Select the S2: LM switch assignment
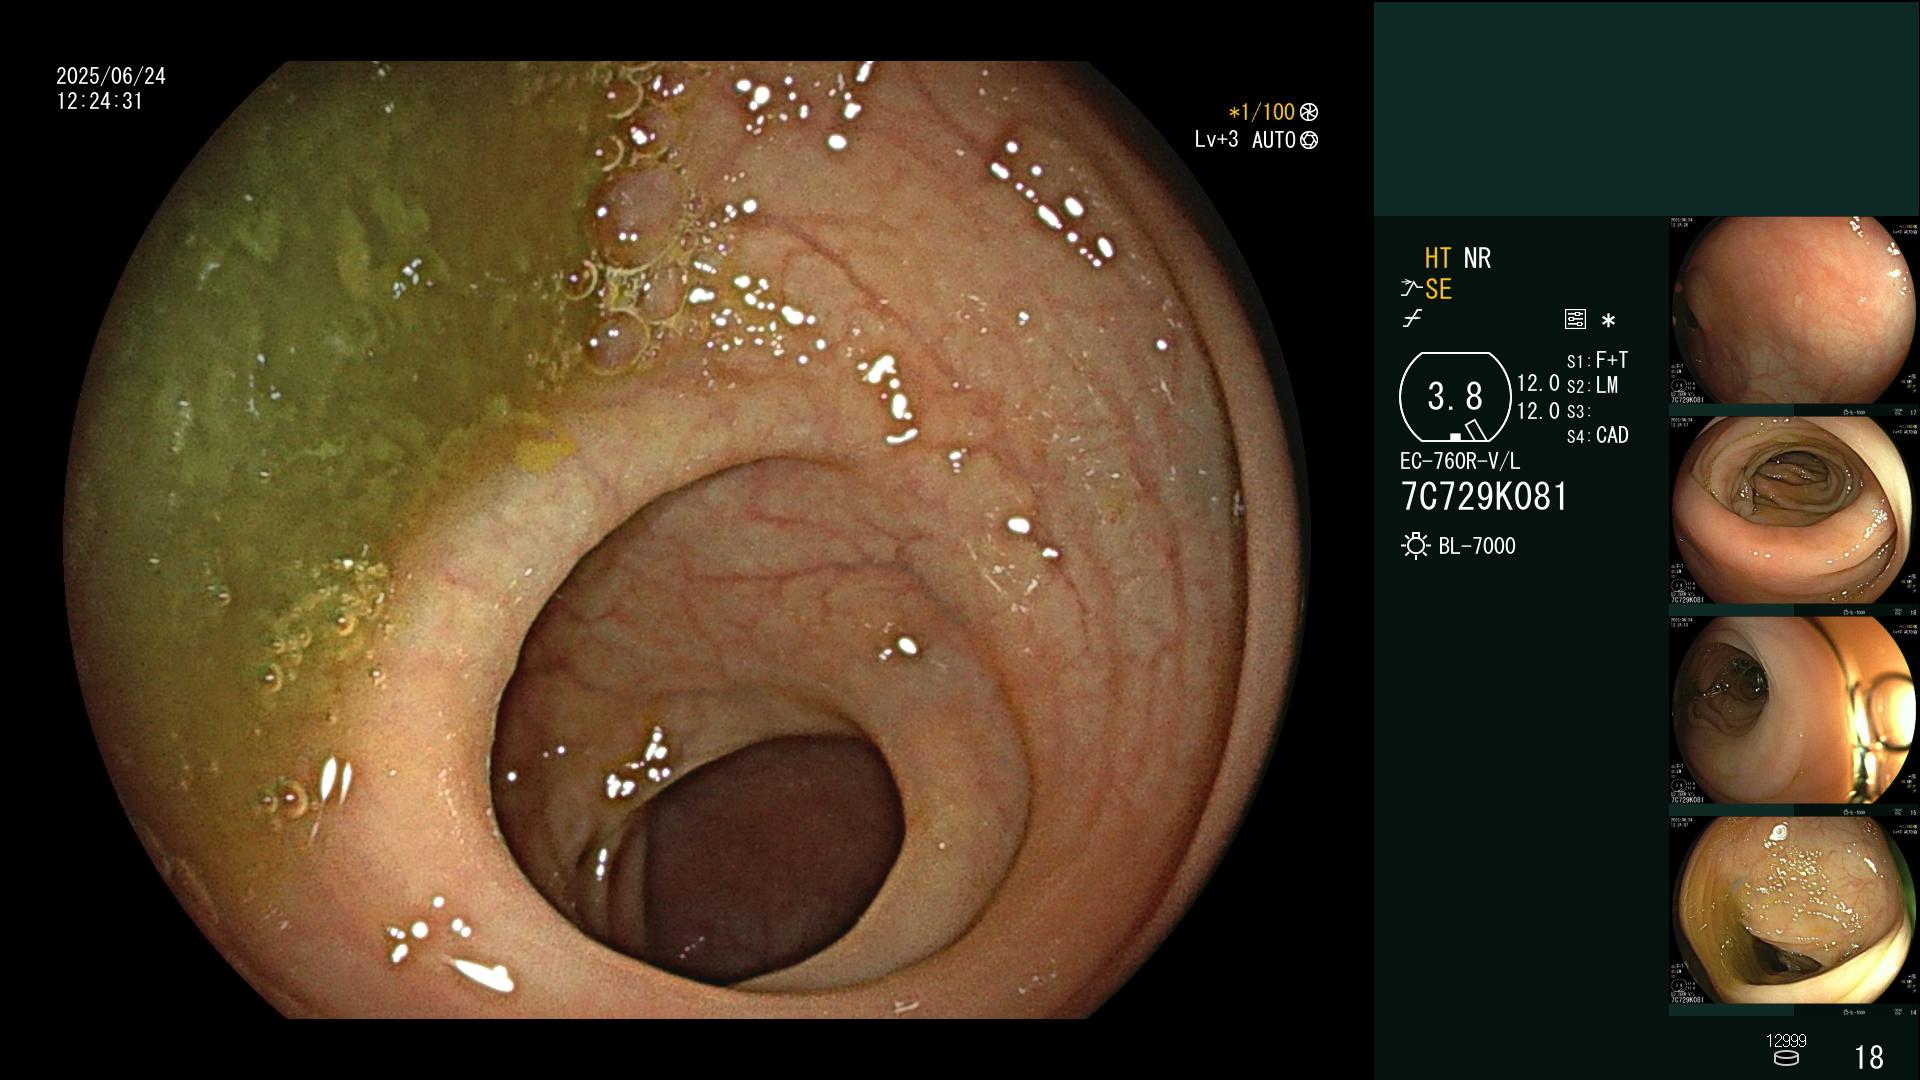The image size is (1920, 1080). [x=1593, y=385]
